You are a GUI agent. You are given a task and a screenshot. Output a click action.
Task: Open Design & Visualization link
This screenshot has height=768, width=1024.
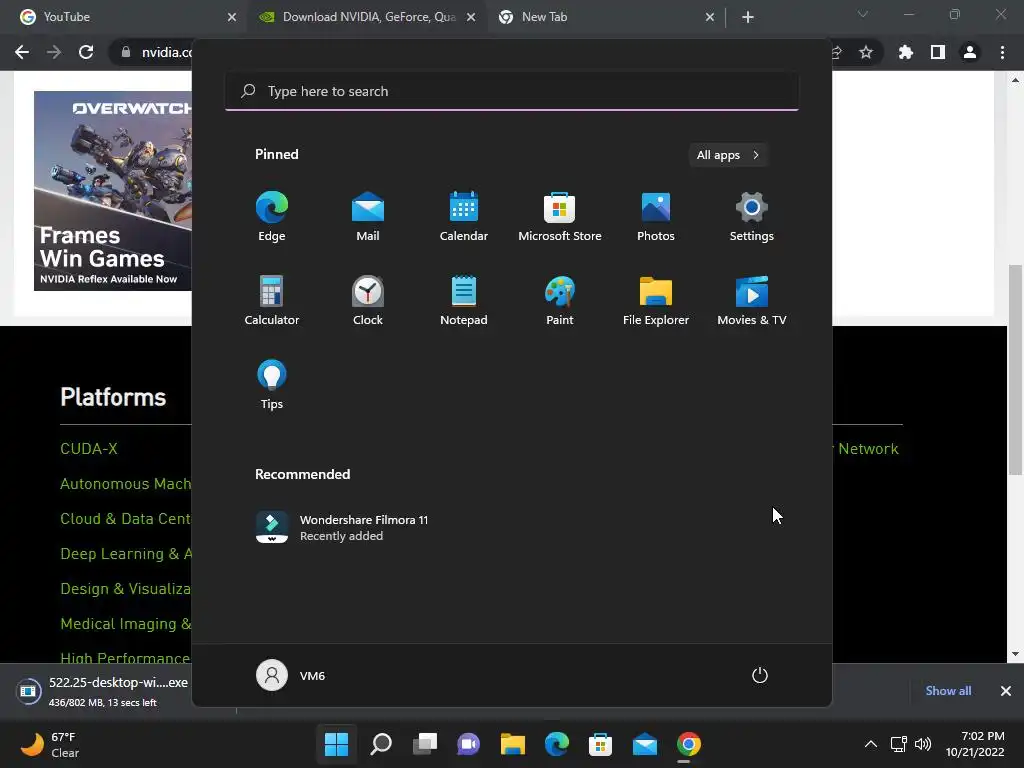pos(125,588)
